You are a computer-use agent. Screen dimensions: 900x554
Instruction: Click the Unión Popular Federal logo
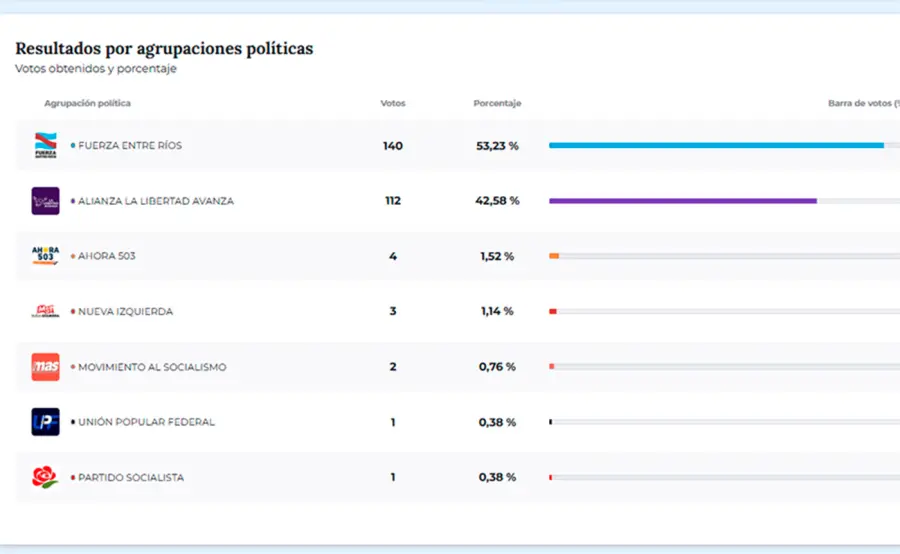tap(46, 422)
